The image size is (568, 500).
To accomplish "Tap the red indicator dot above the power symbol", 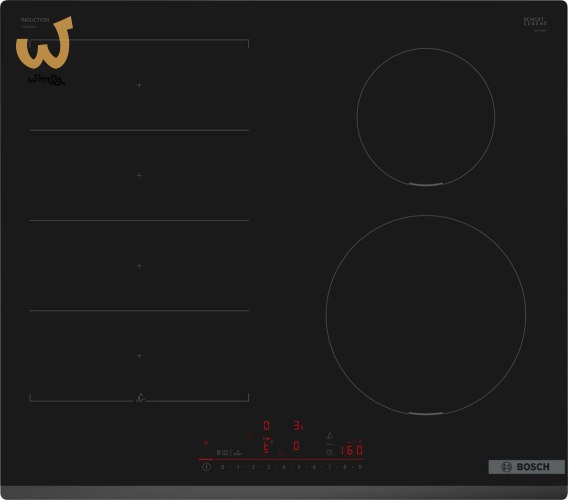I will (206, 443).
